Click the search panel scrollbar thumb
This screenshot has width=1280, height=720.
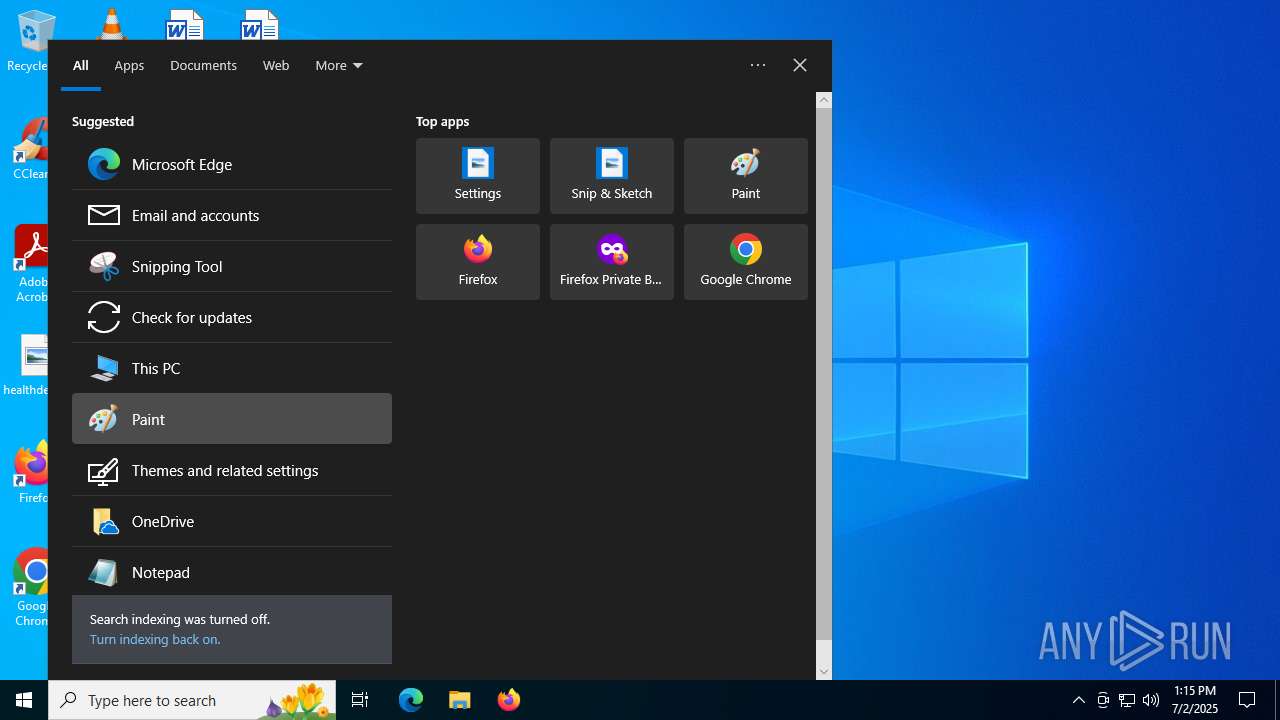click(824, 374)
